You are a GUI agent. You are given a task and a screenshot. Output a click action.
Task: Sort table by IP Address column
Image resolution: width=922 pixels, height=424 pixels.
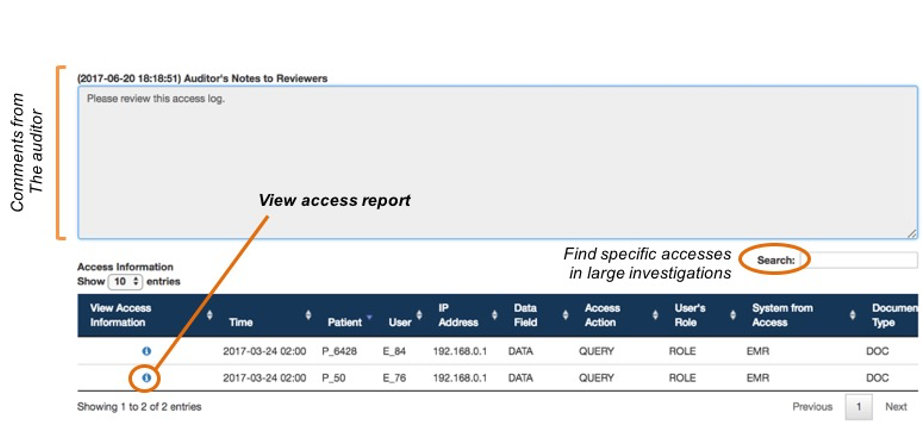463,315
